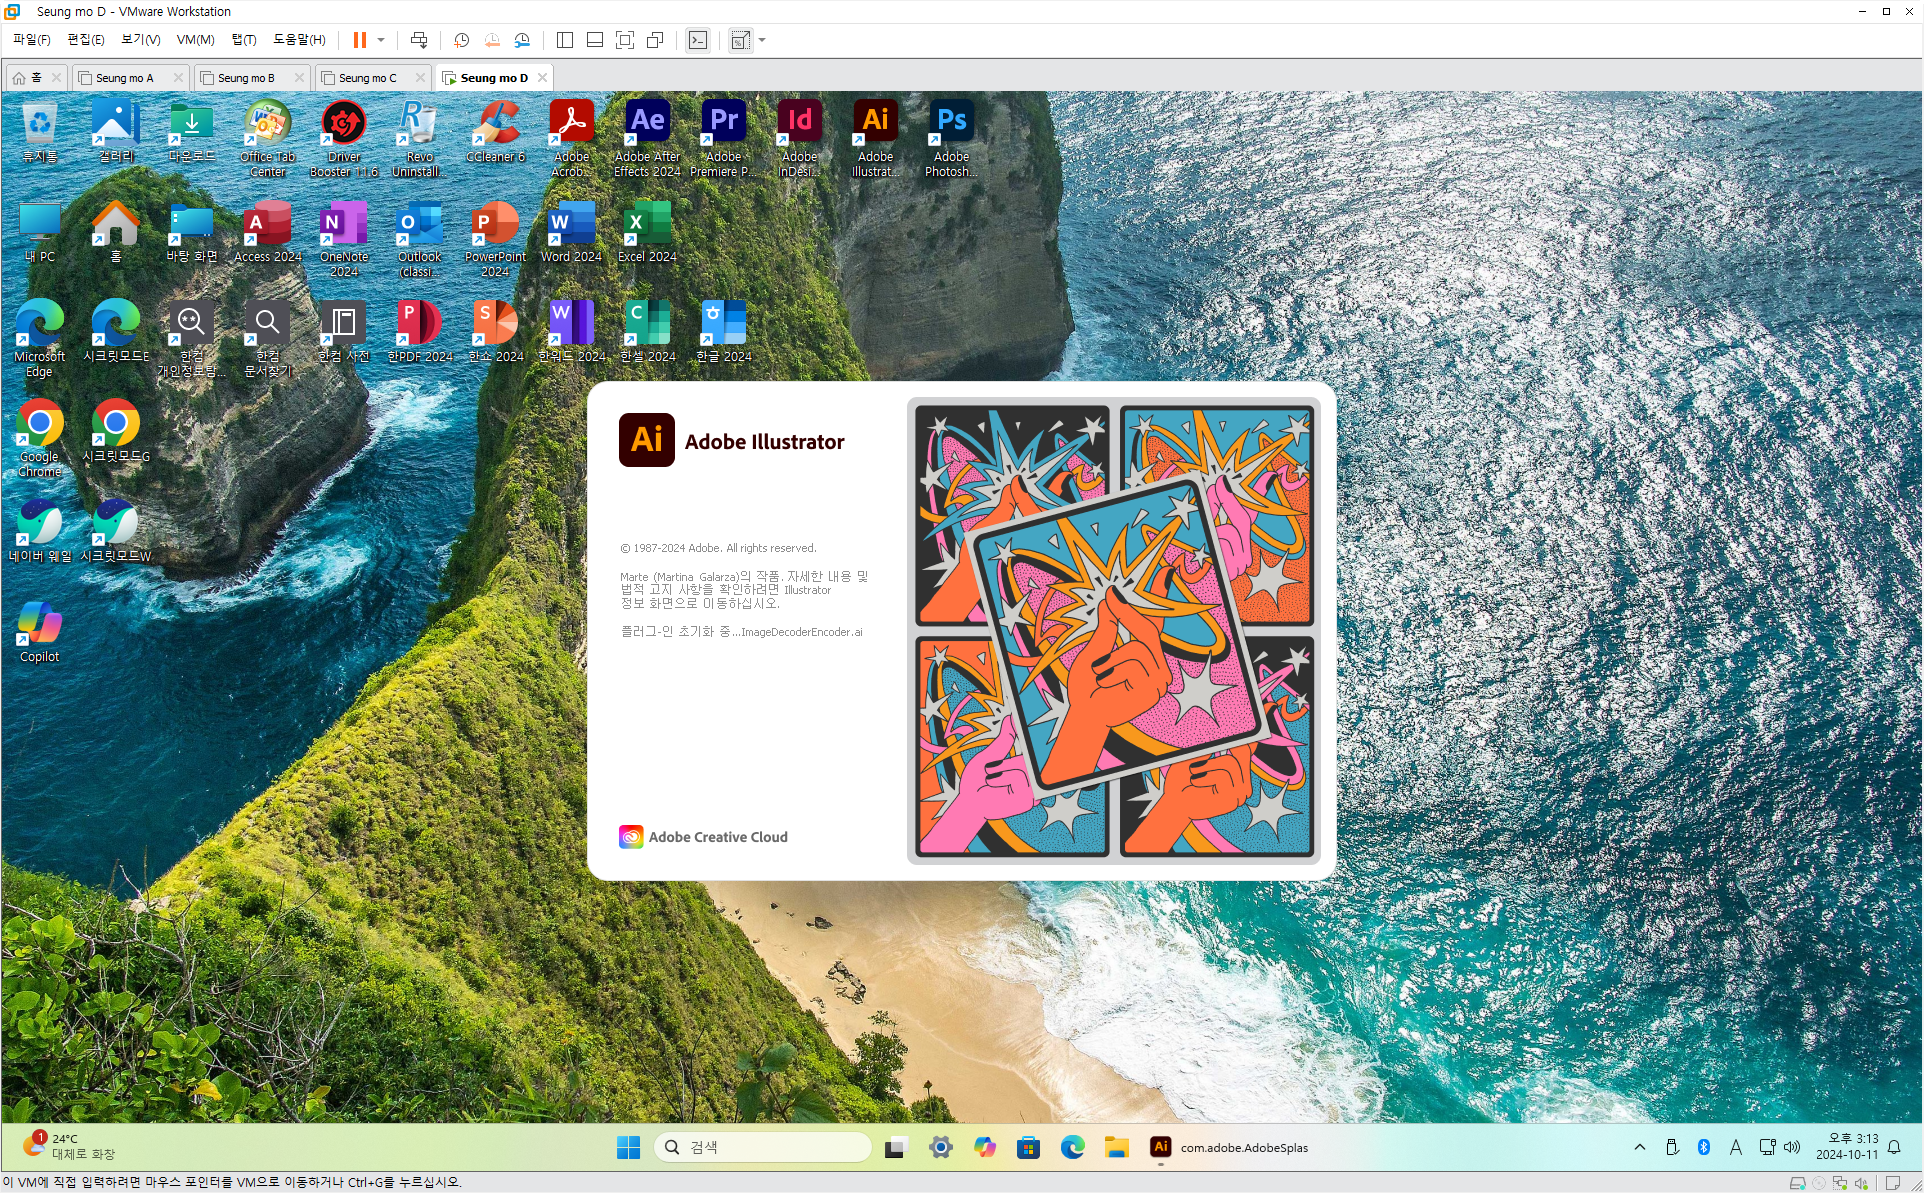Click the Windows Start button
Viewport: 1924px width, 1193px height.
(x=628, y=1147)
